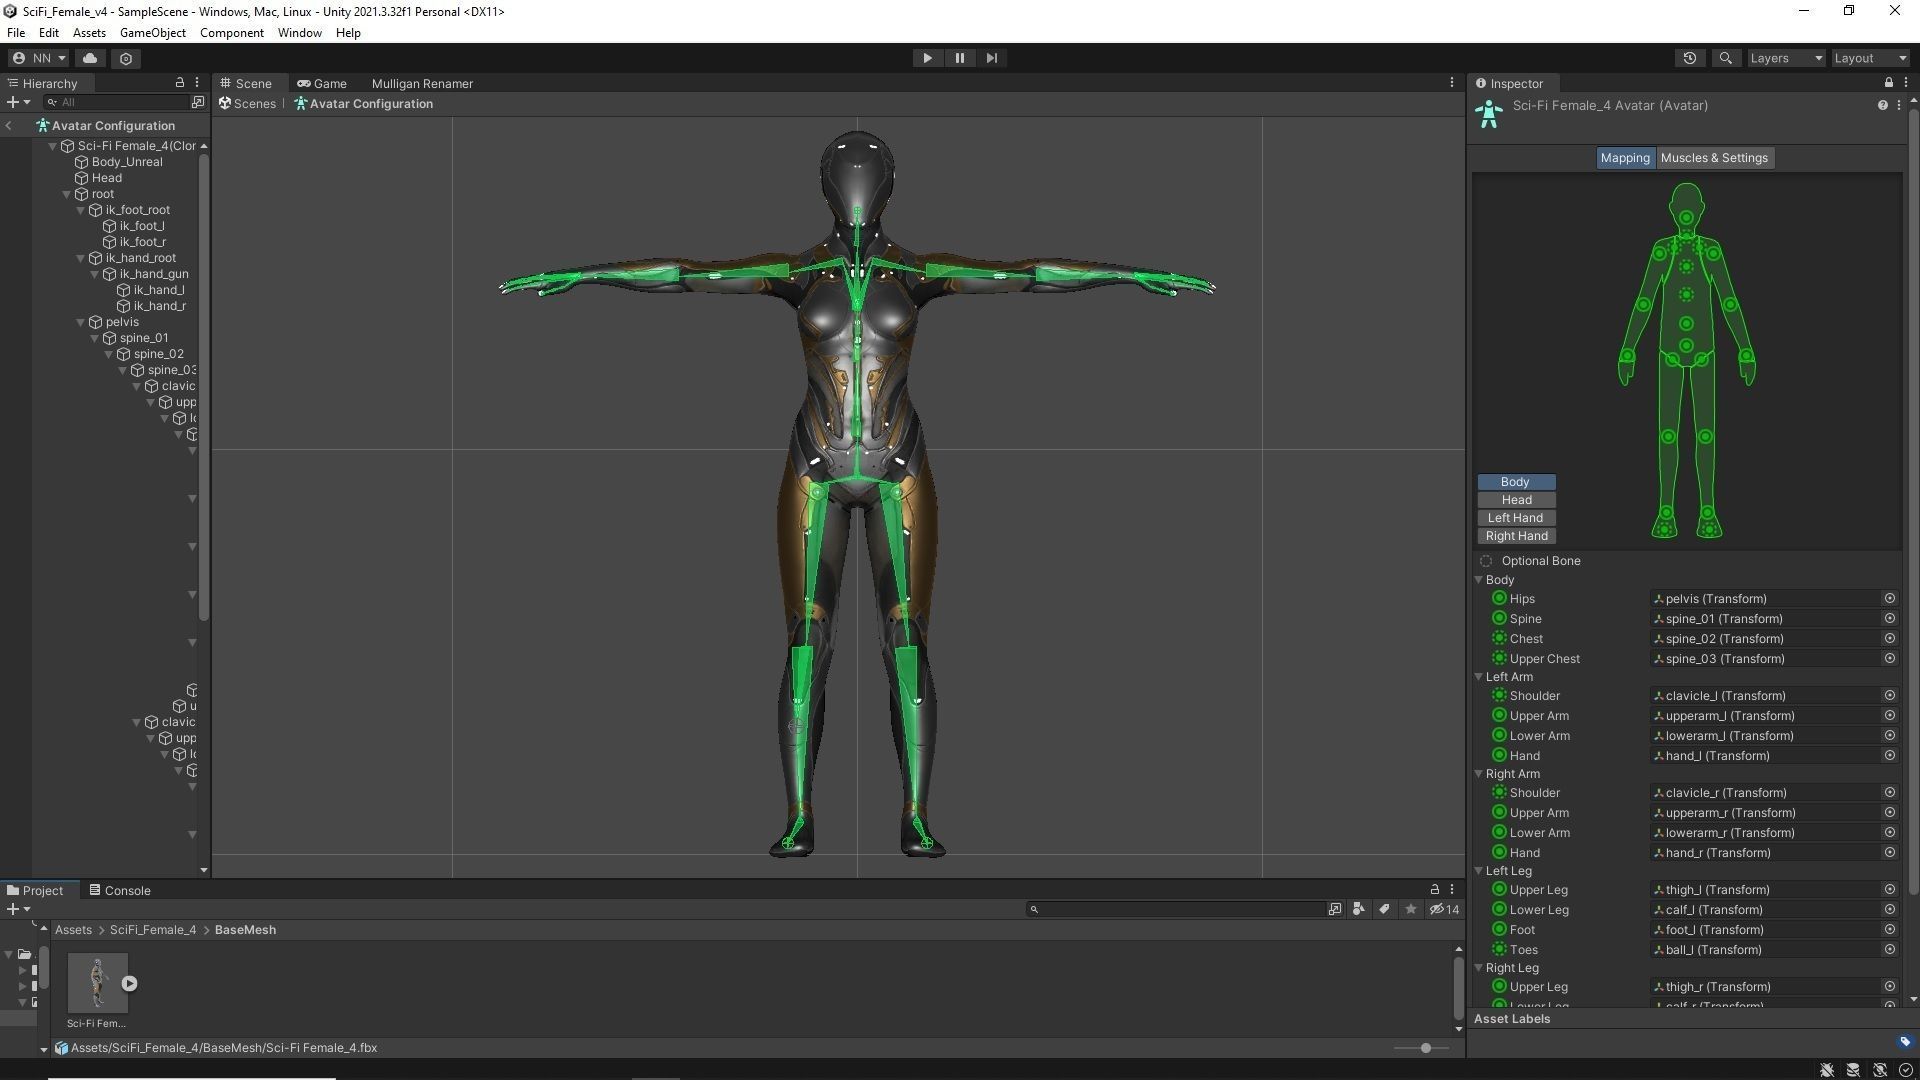Click the Asset Labels tag icon
Screen dimensions: 1920x1080
1904,1041
